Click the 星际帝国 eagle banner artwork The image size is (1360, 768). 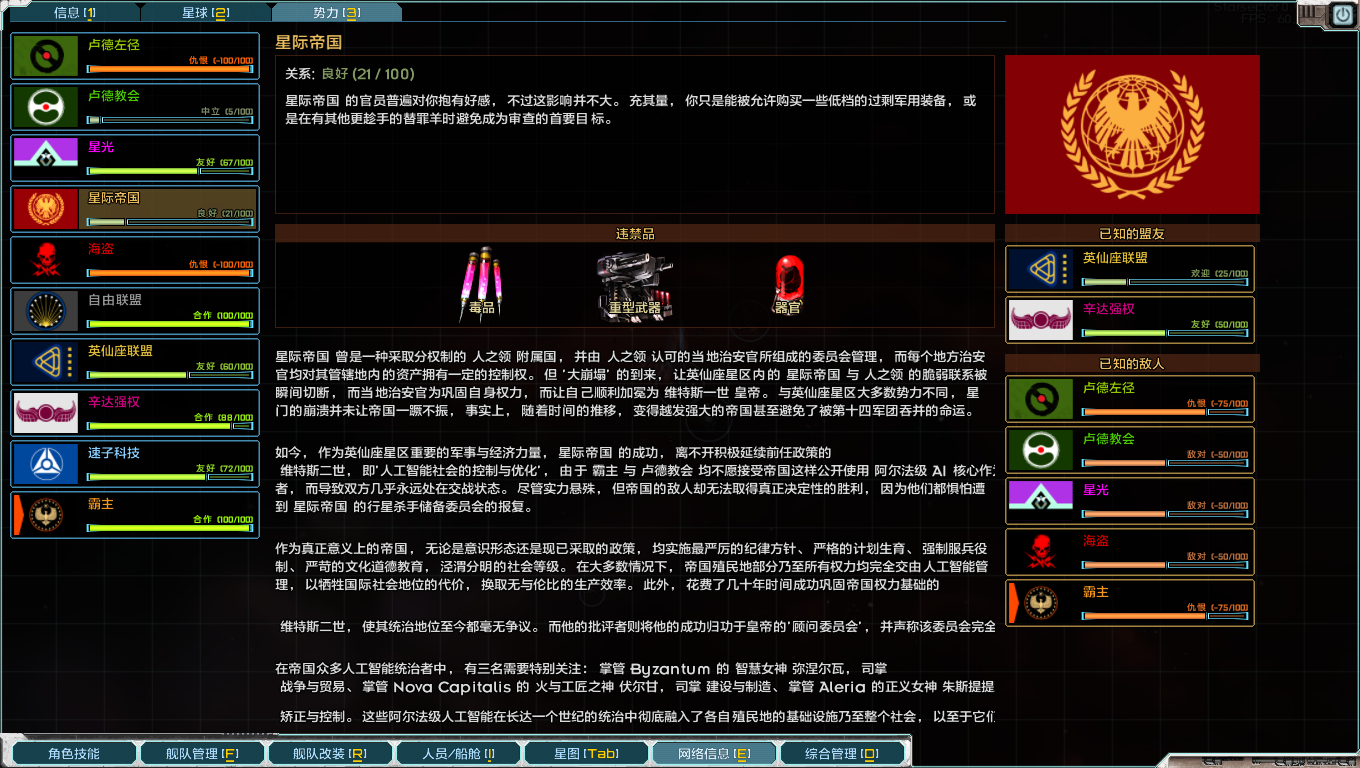1131,134
